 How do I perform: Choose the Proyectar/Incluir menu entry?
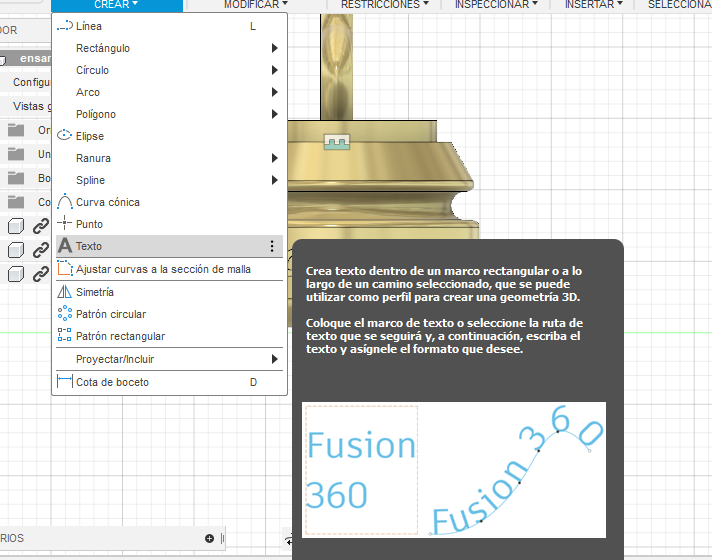[169, 359]
